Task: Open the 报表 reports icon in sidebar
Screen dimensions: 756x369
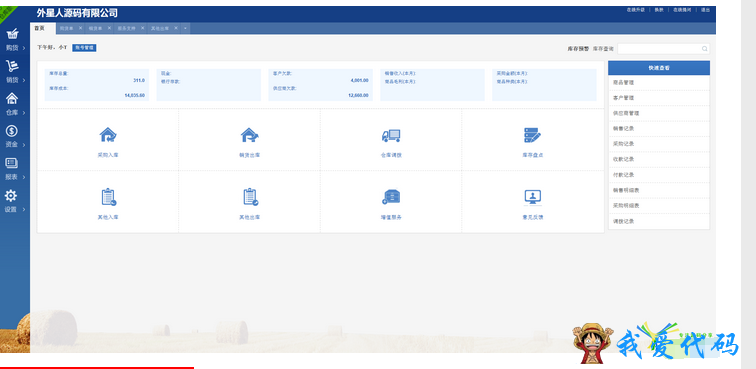Action: (12, 163)
